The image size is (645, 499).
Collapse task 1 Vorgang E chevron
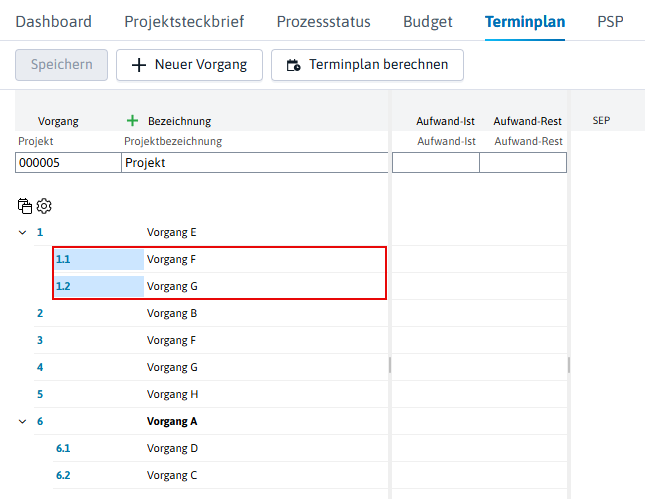(x=23, y=232)
